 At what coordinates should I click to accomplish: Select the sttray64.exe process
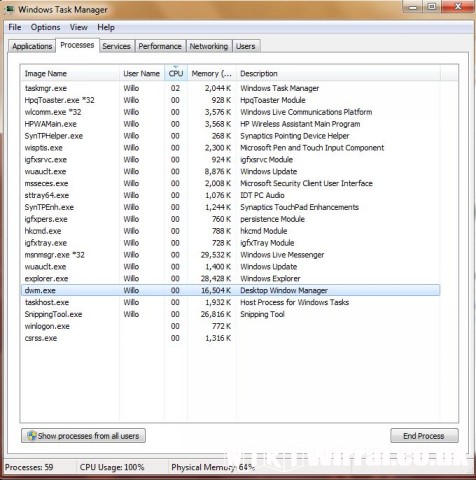coord(230,195)
